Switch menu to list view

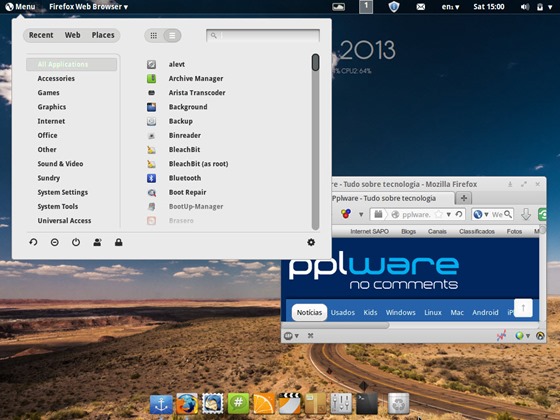[x=172, y=35]
